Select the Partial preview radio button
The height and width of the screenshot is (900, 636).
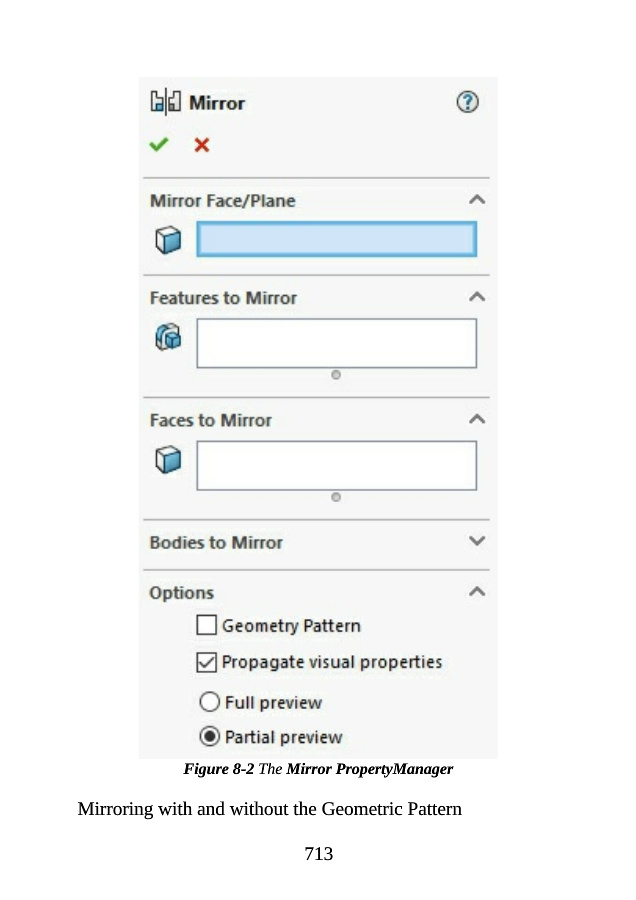click(210, 737)
